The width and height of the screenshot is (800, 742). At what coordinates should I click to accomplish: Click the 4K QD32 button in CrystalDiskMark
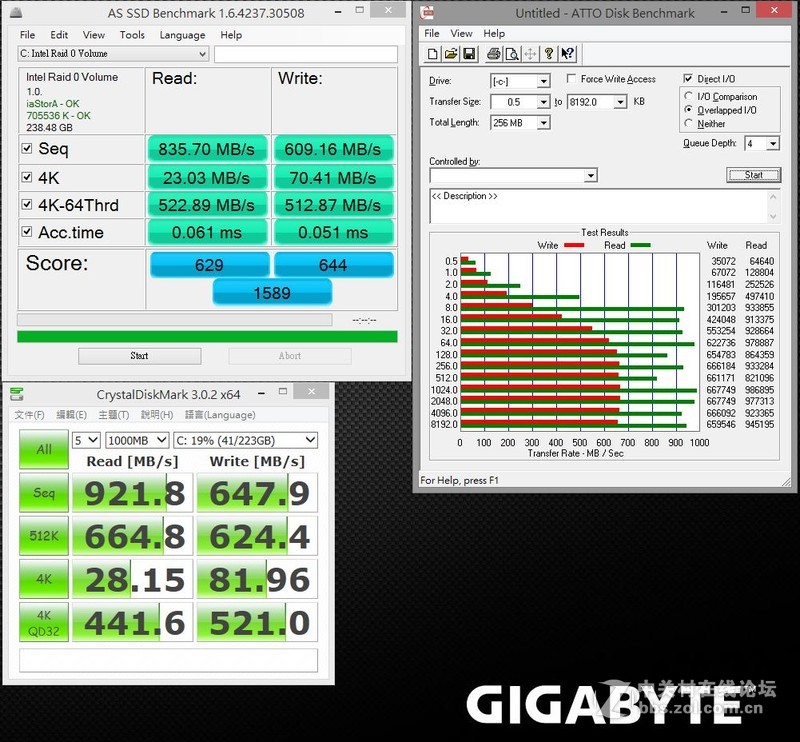(44, 623)
